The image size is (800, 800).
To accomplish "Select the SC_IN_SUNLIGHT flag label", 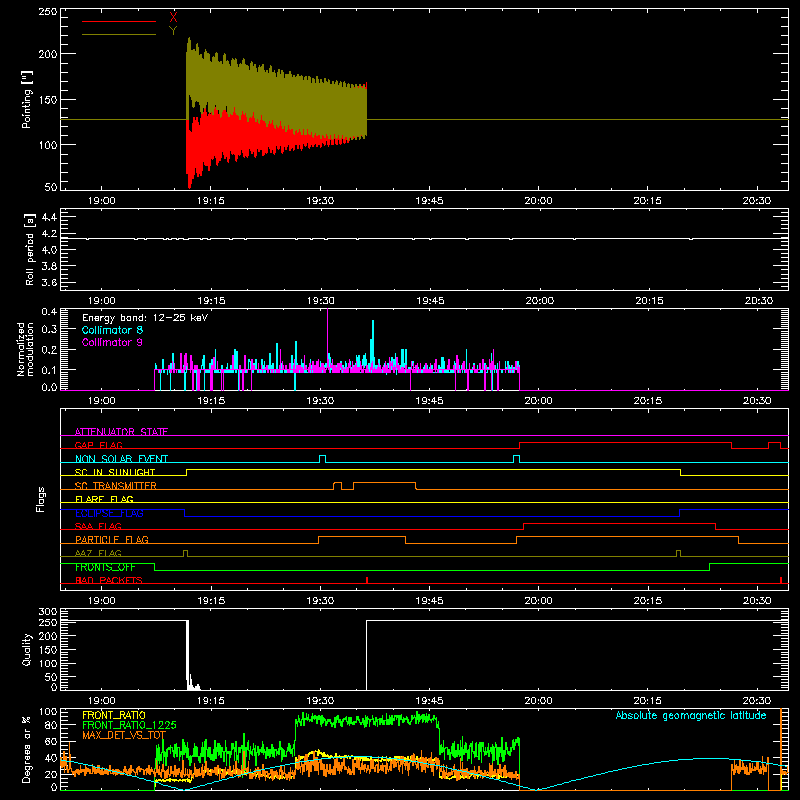I will (115, 472).
